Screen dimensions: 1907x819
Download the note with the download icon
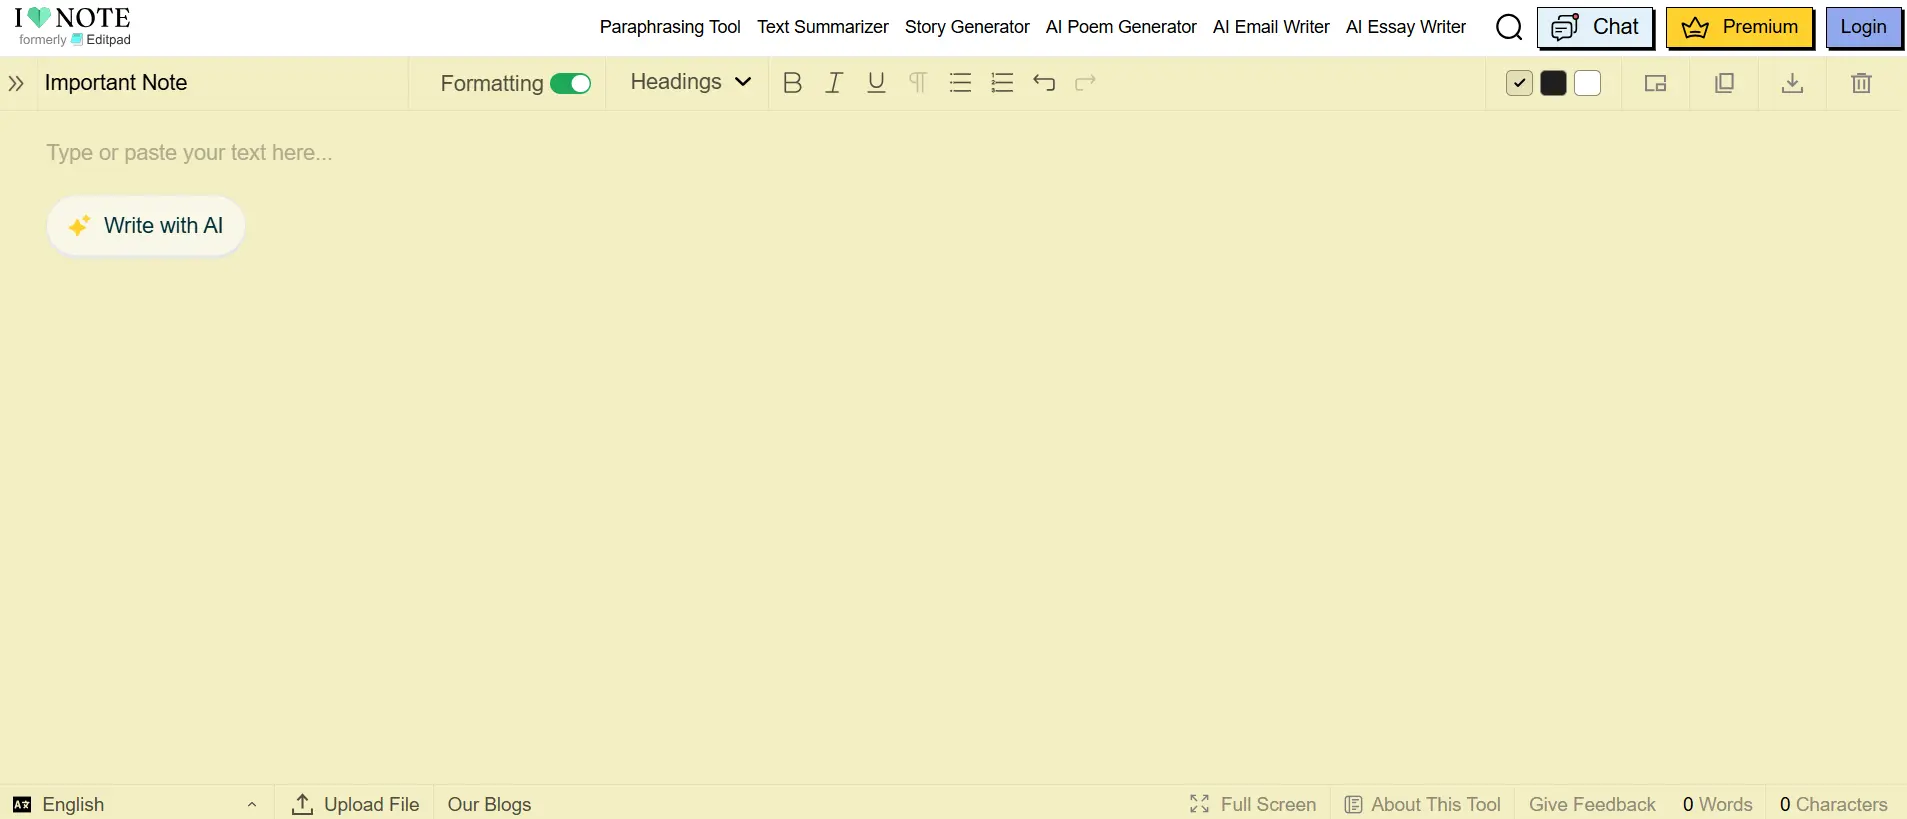click(1792, 83)
